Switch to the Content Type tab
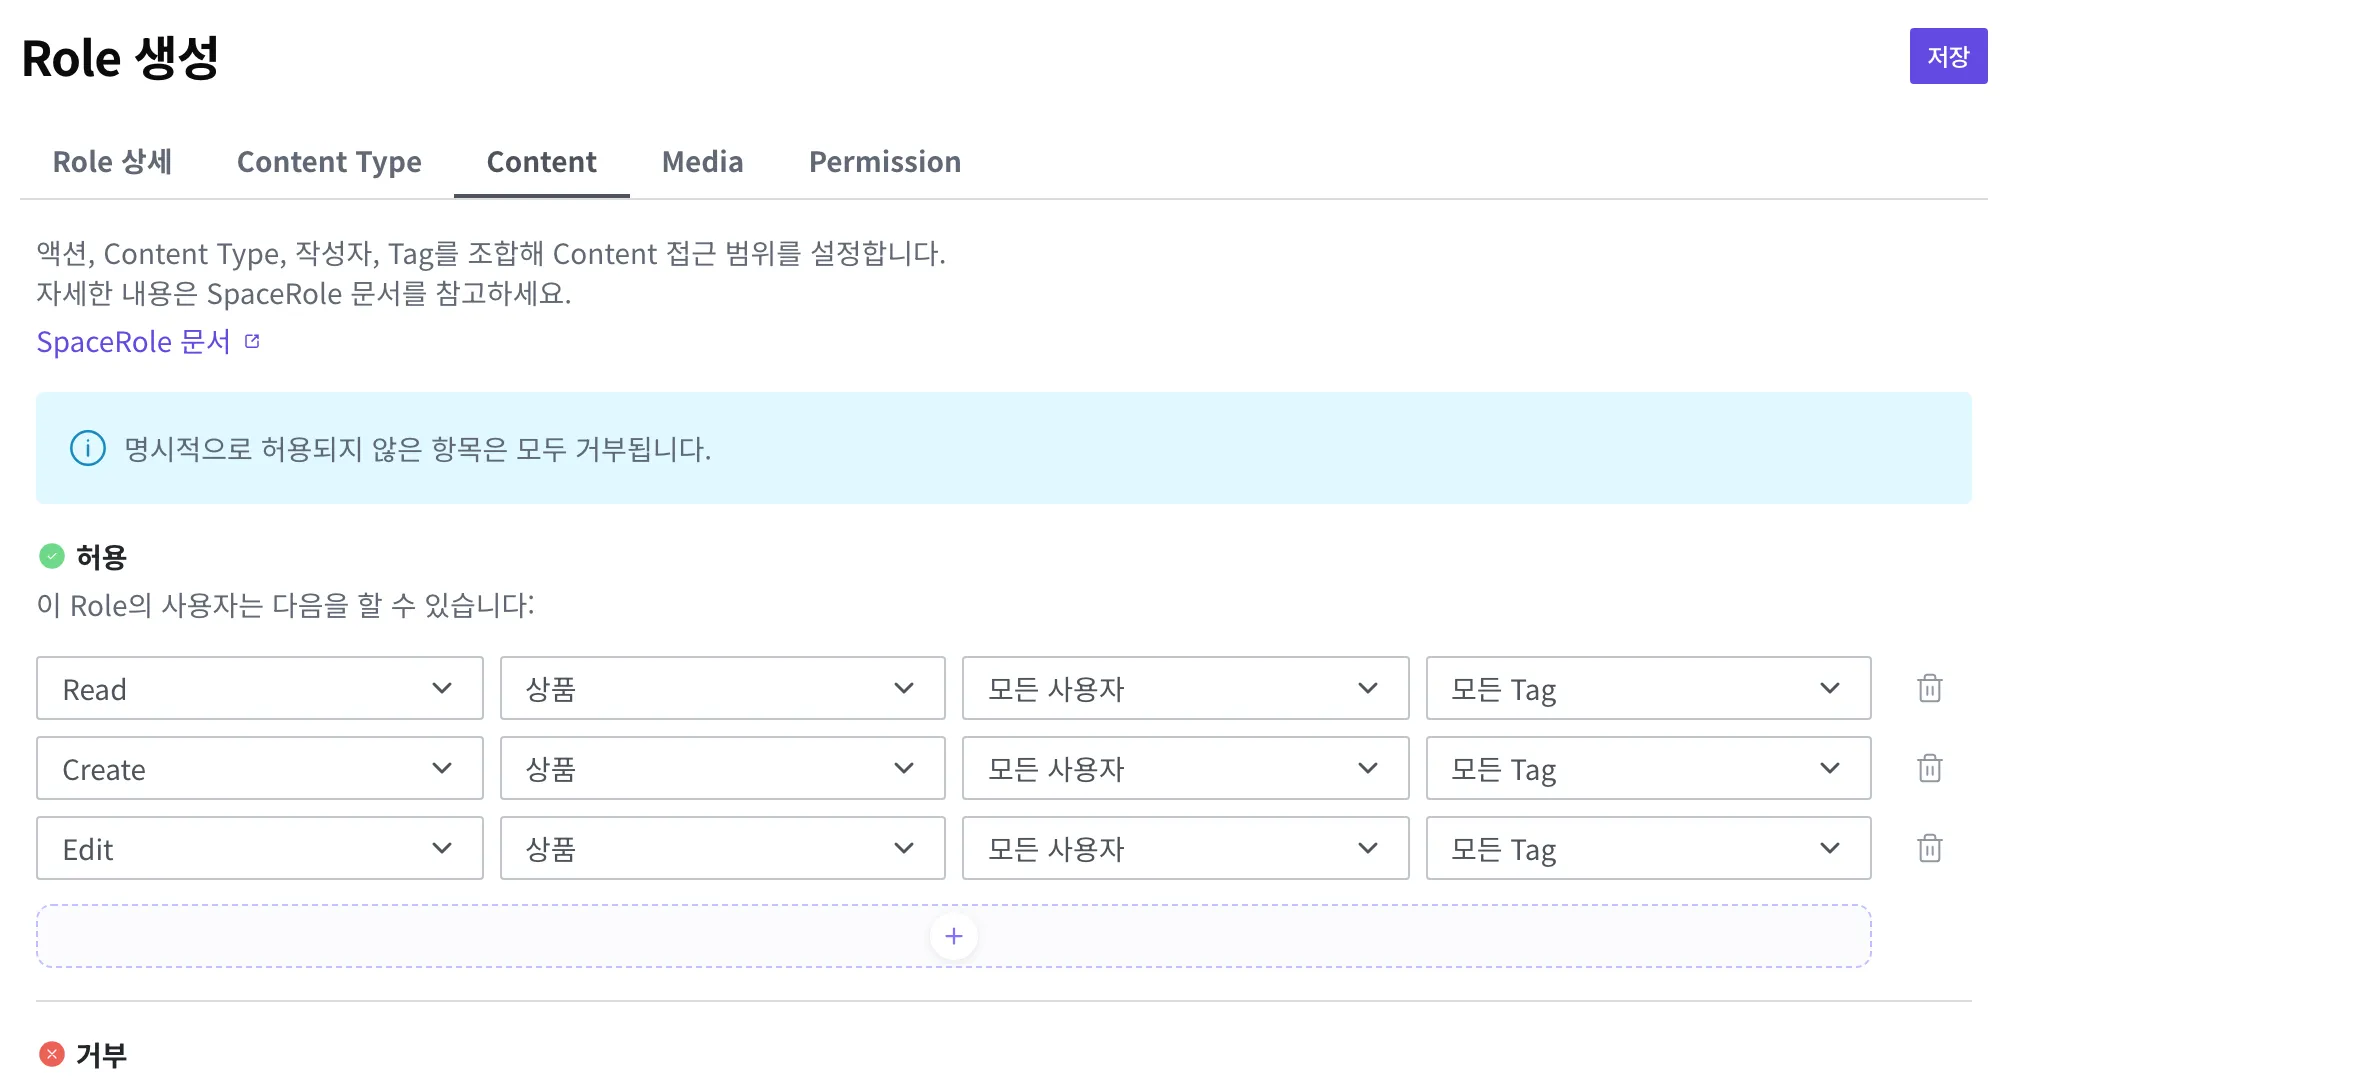 329,162
